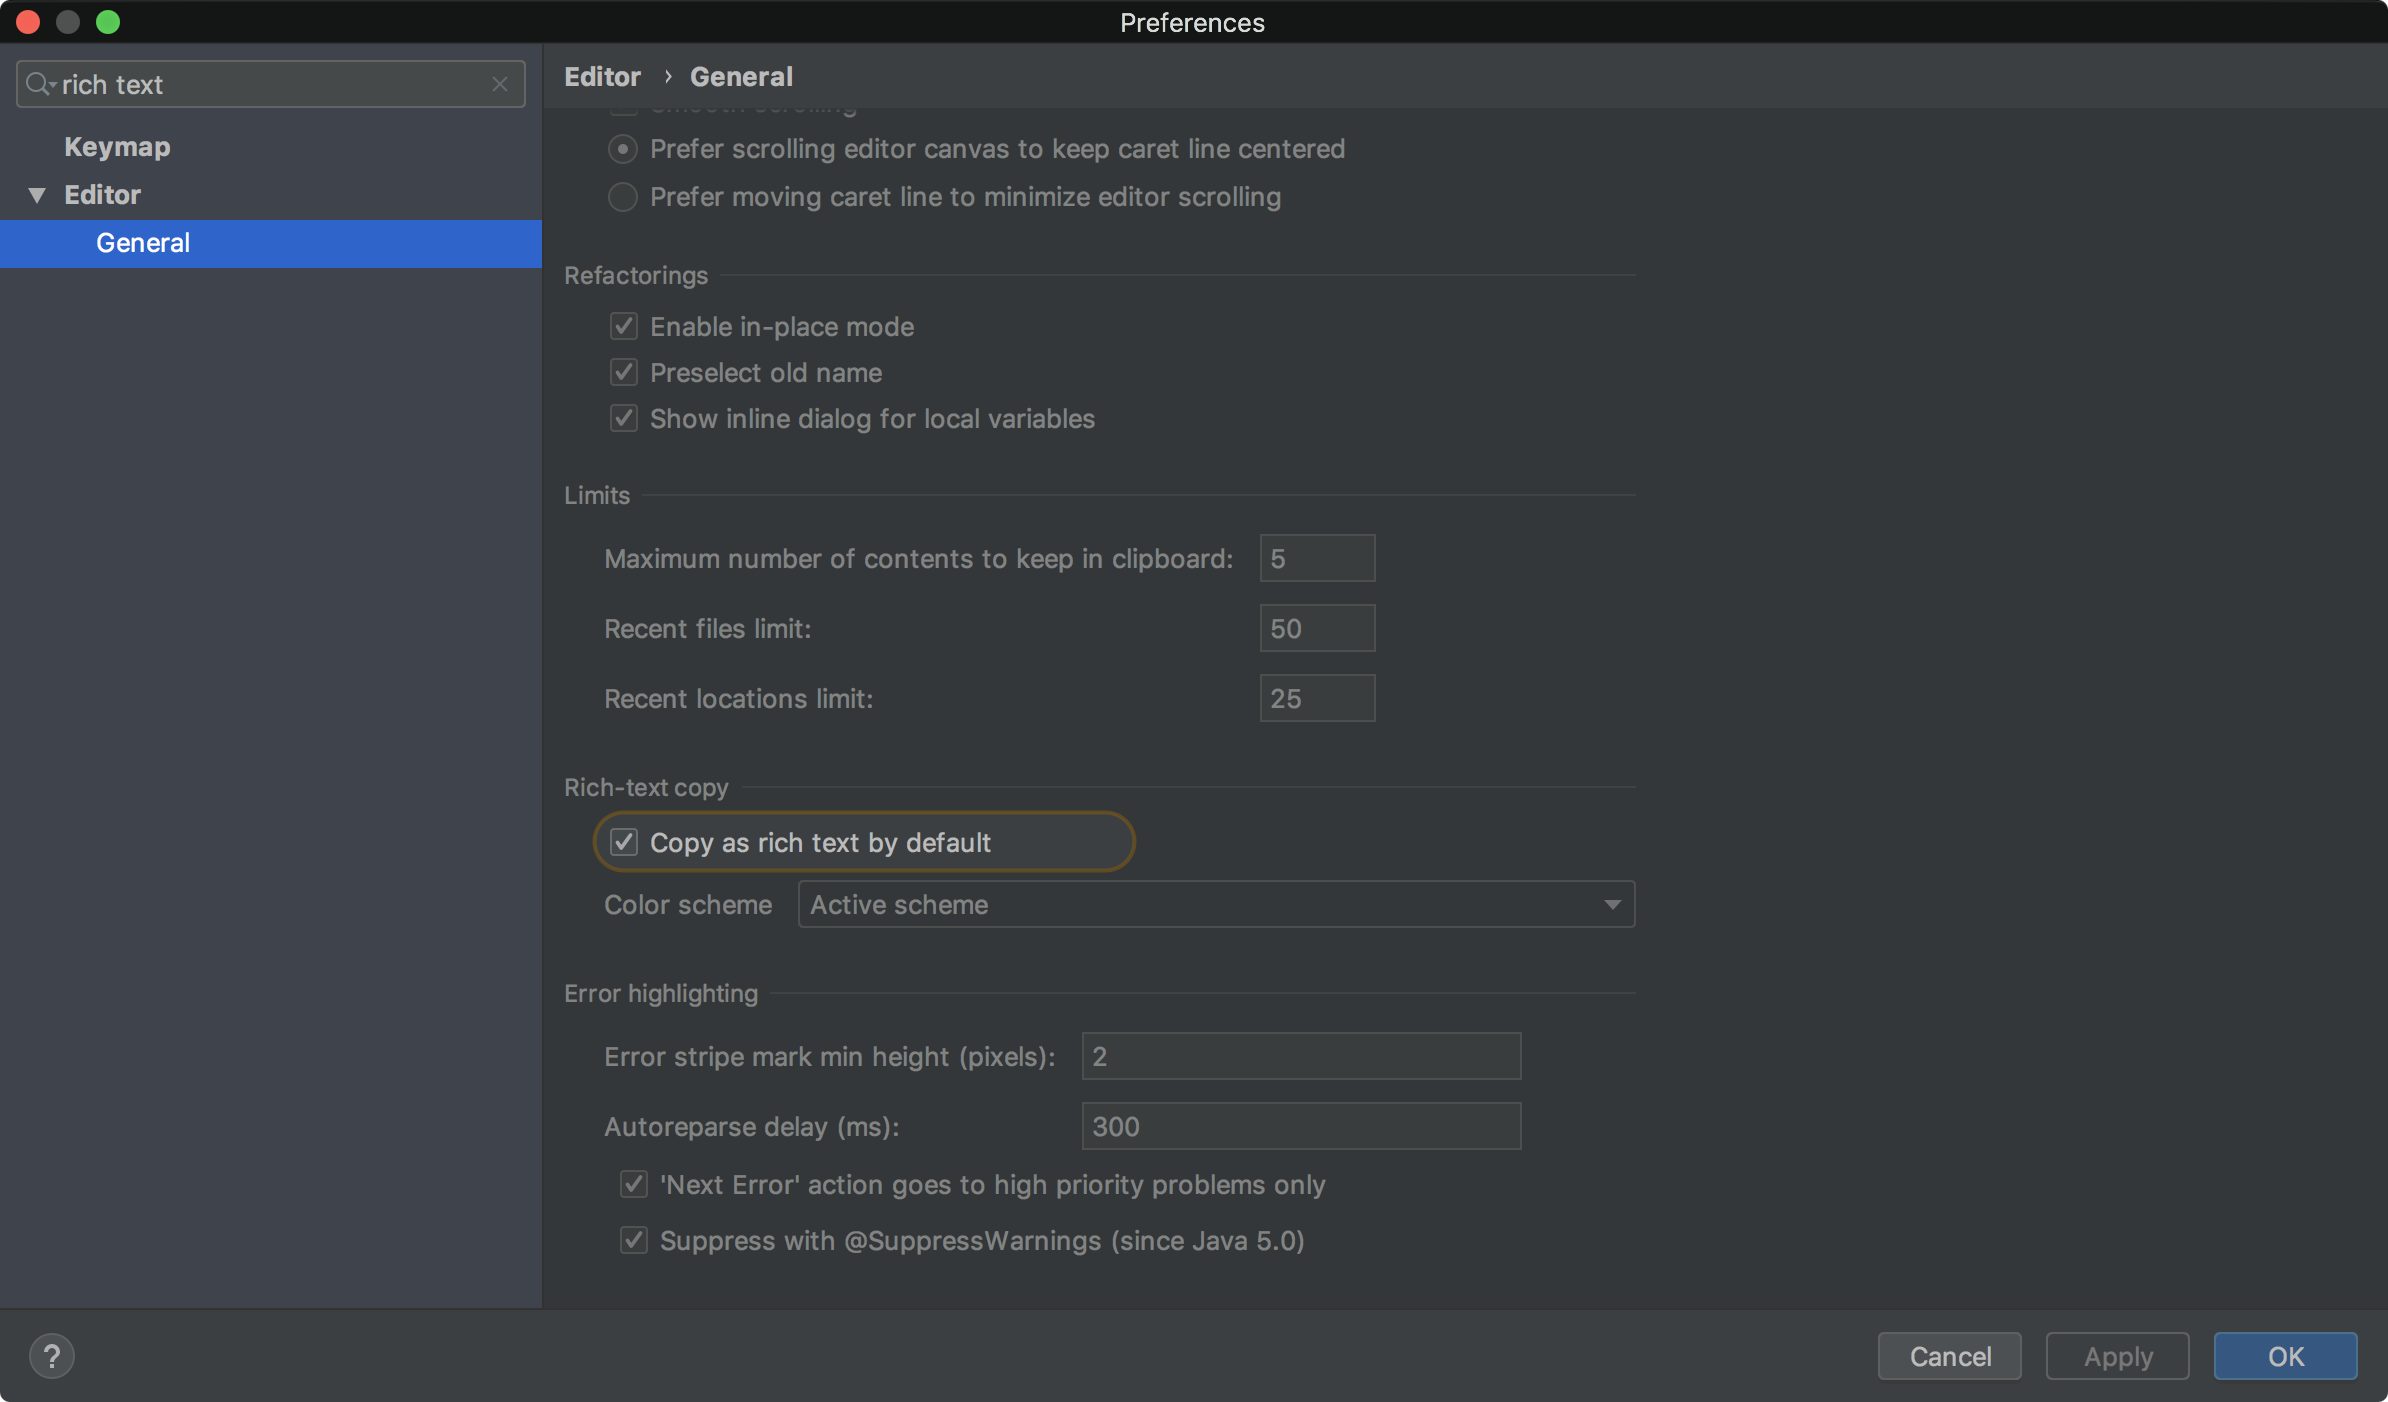Click the Editor breadcrumb in the header
Image resolution: width=2388 pixels, height=1402 pixels.
[602, 77]
